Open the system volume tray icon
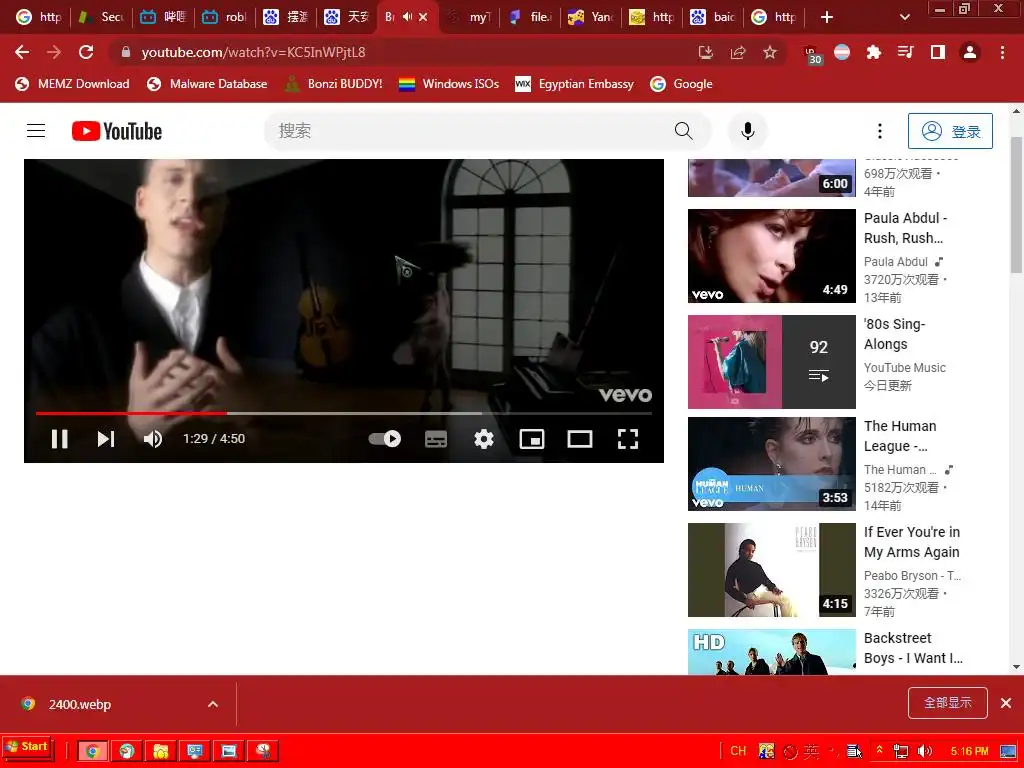 pos(924,751)
